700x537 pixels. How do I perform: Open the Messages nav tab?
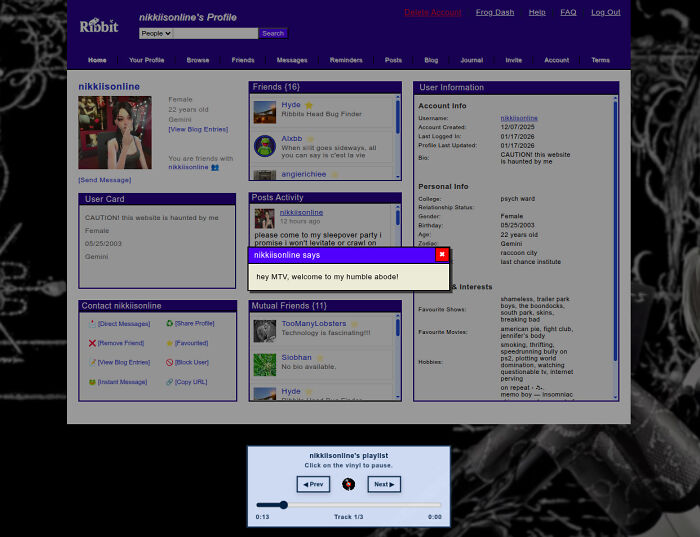[292, 60]
